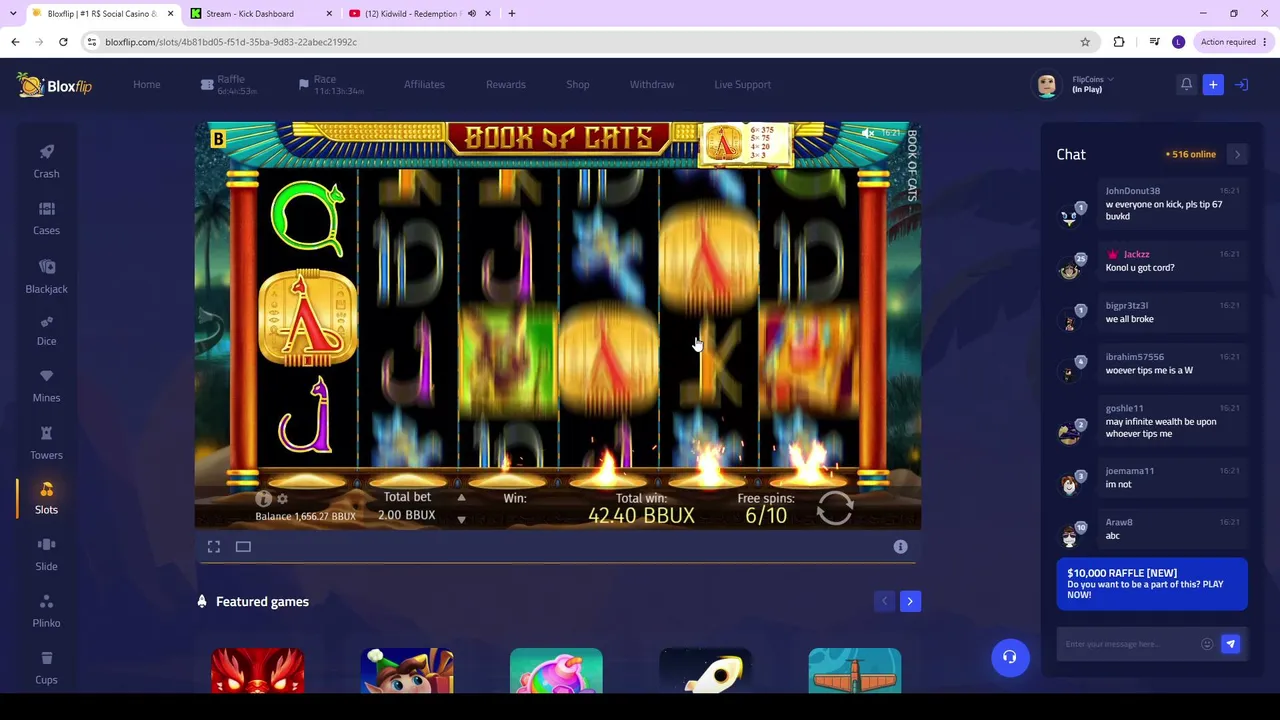Show next featured games

[910, 601]
